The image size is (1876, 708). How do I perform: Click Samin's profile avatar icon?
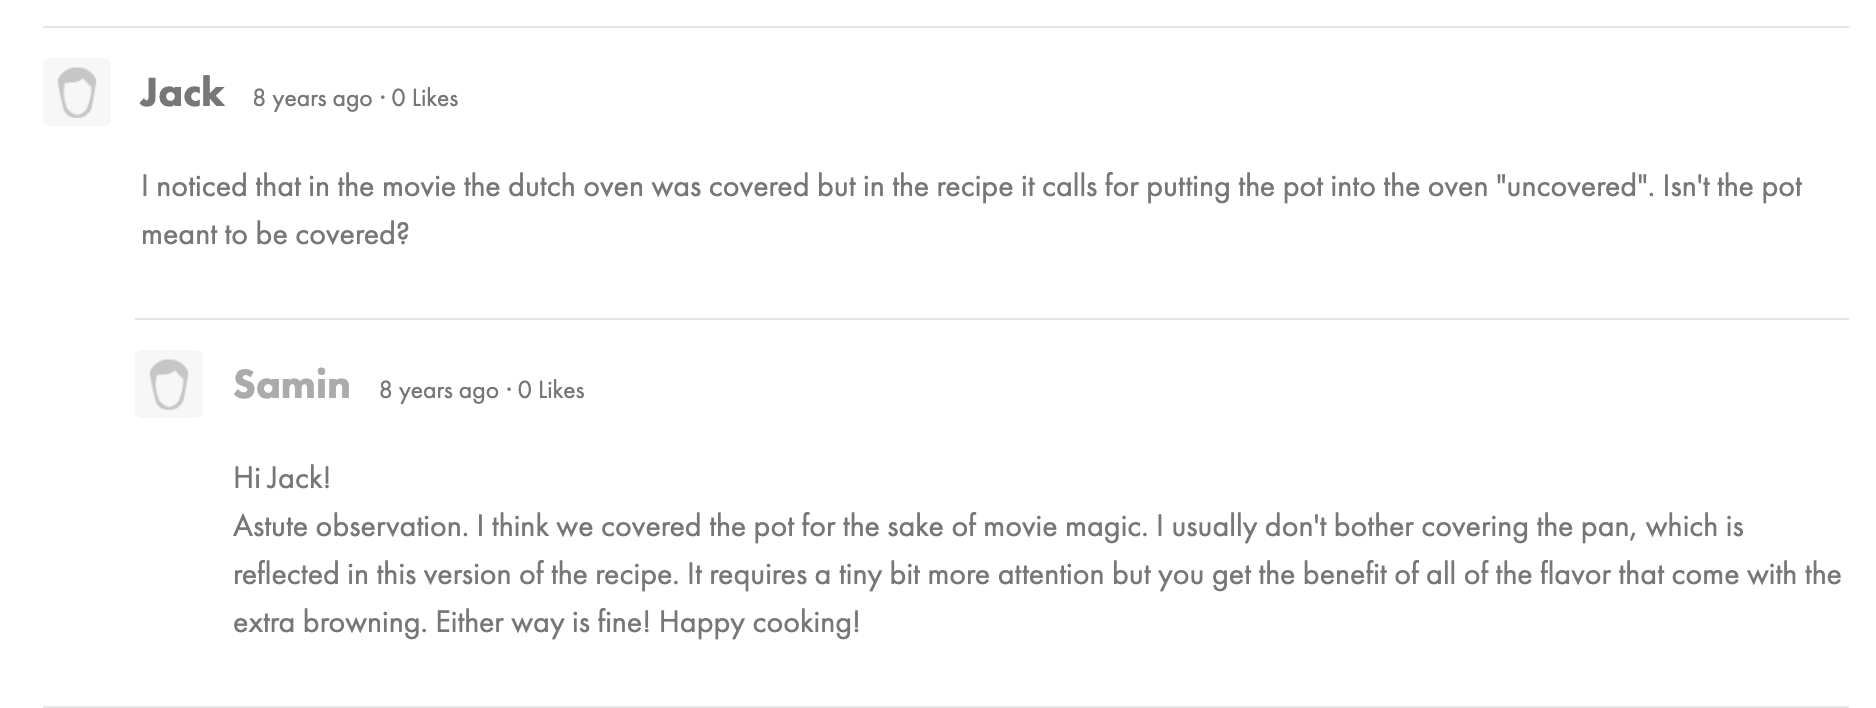click(x=169, y=384)
